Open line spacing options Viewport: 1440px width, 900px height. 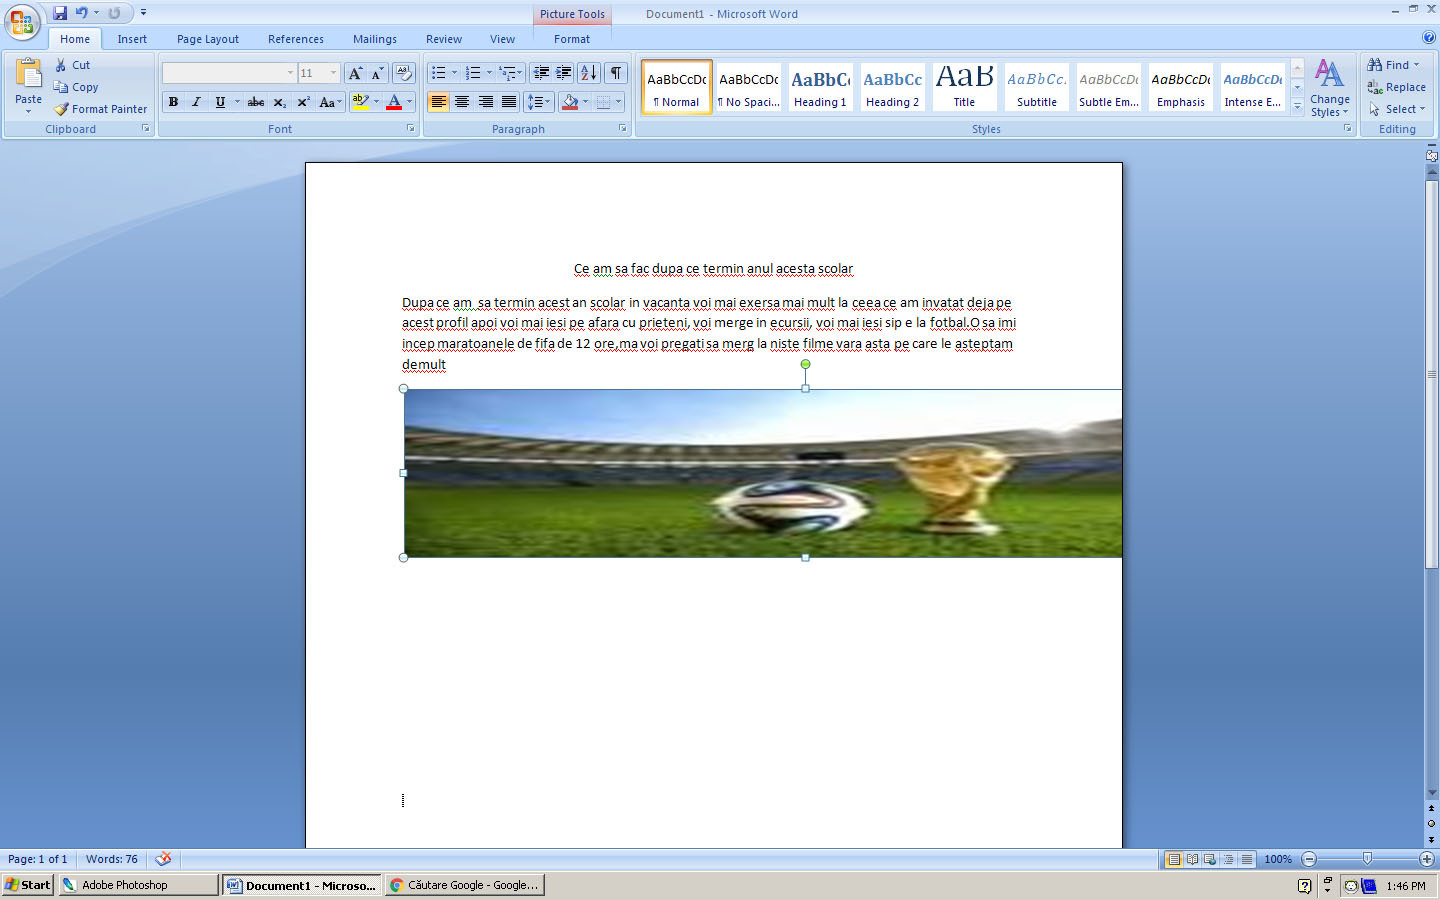coord(539,102)
